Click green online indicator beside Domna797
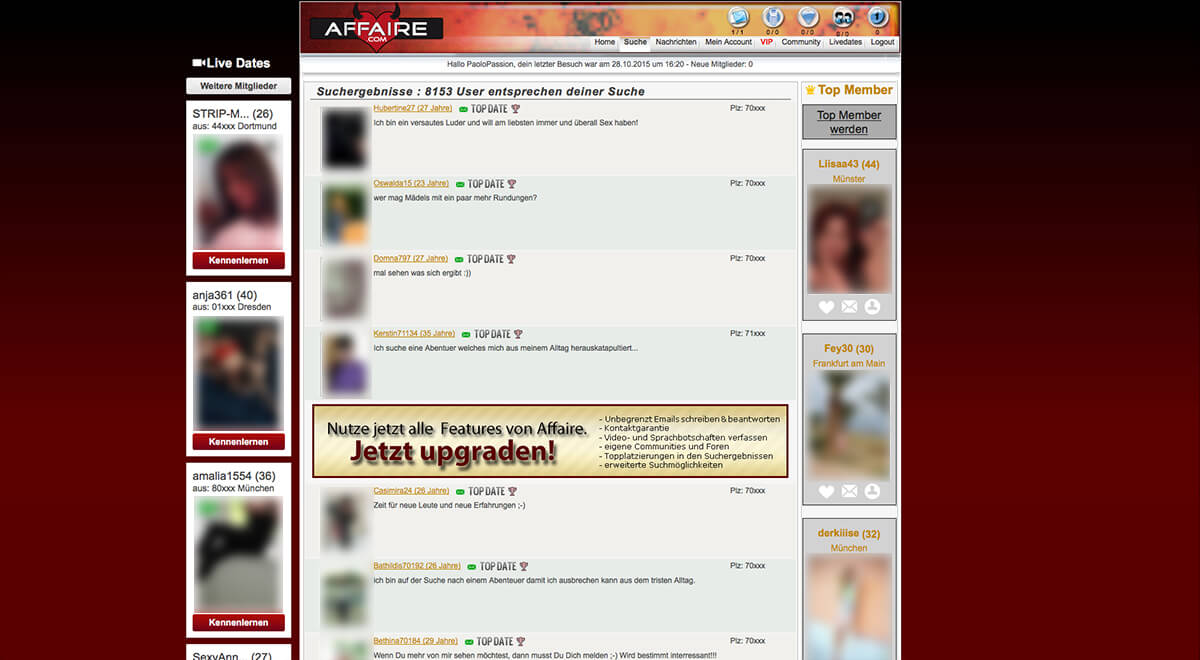1200x660 pixels. 459,259
